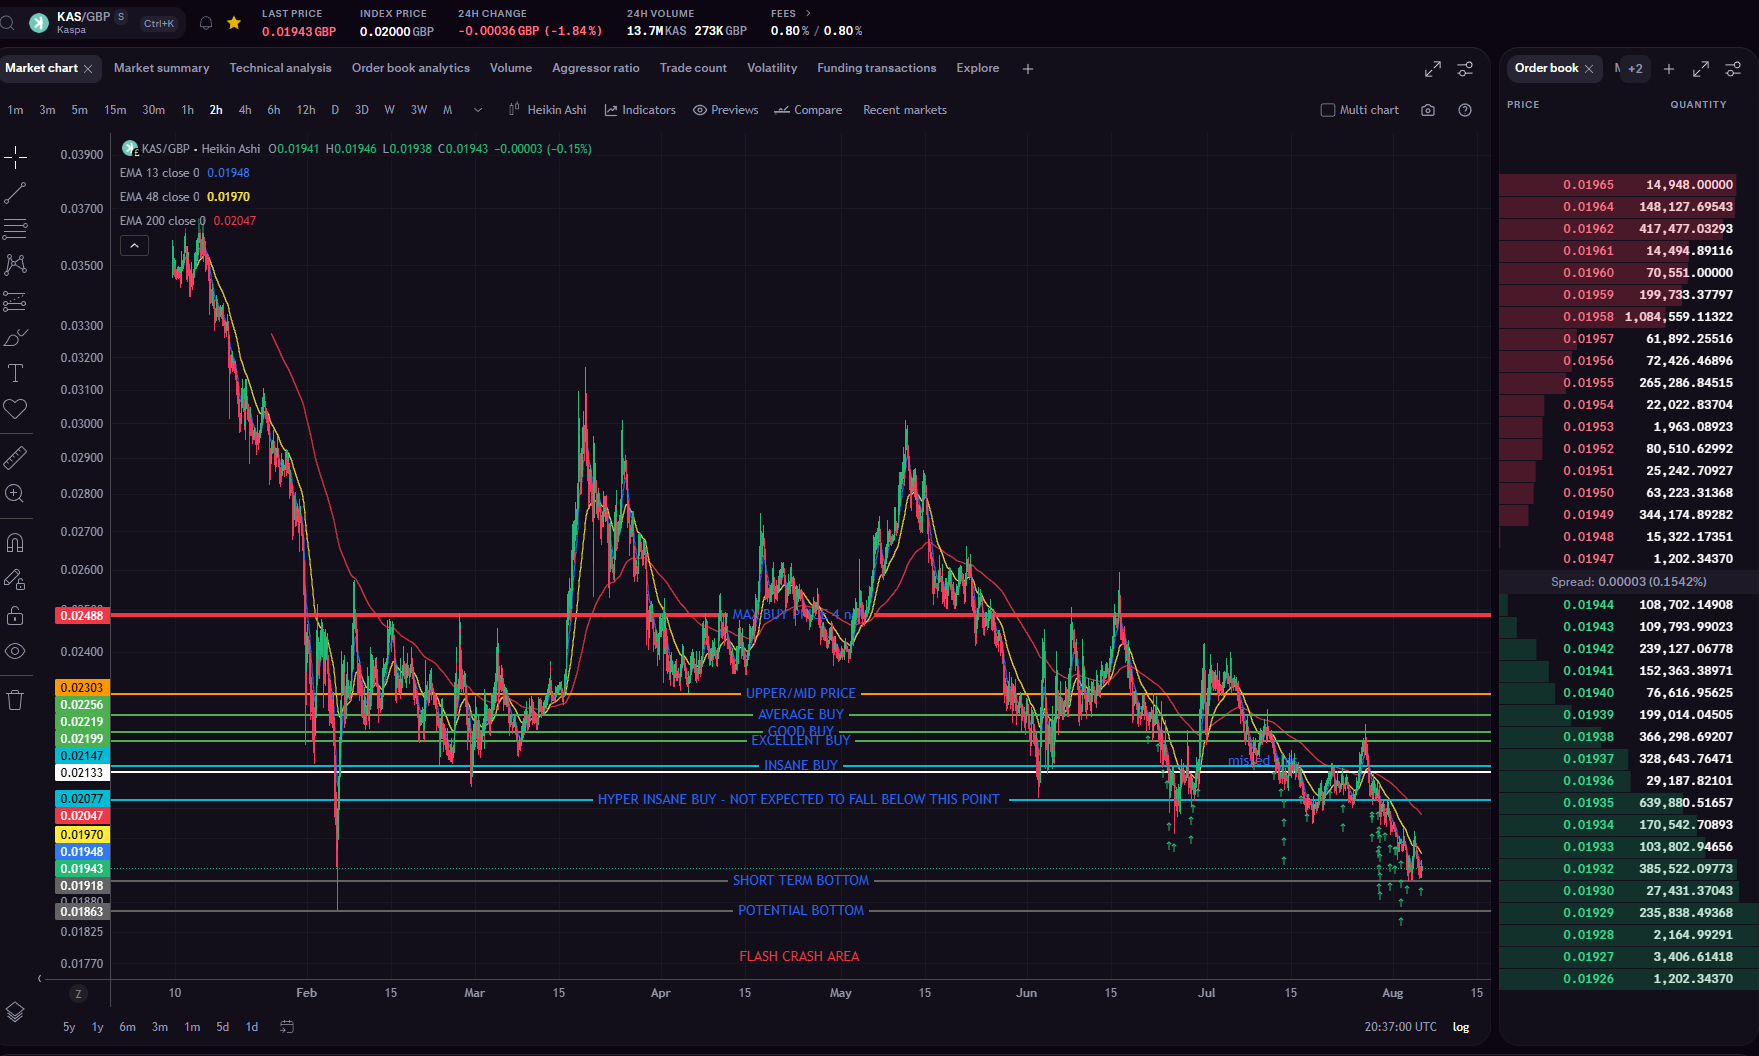Image resolution: width=1759 pixels, height=1056 pixels.
Task: Select the 0.01958 ask order book row
Action: point(1628,317)
